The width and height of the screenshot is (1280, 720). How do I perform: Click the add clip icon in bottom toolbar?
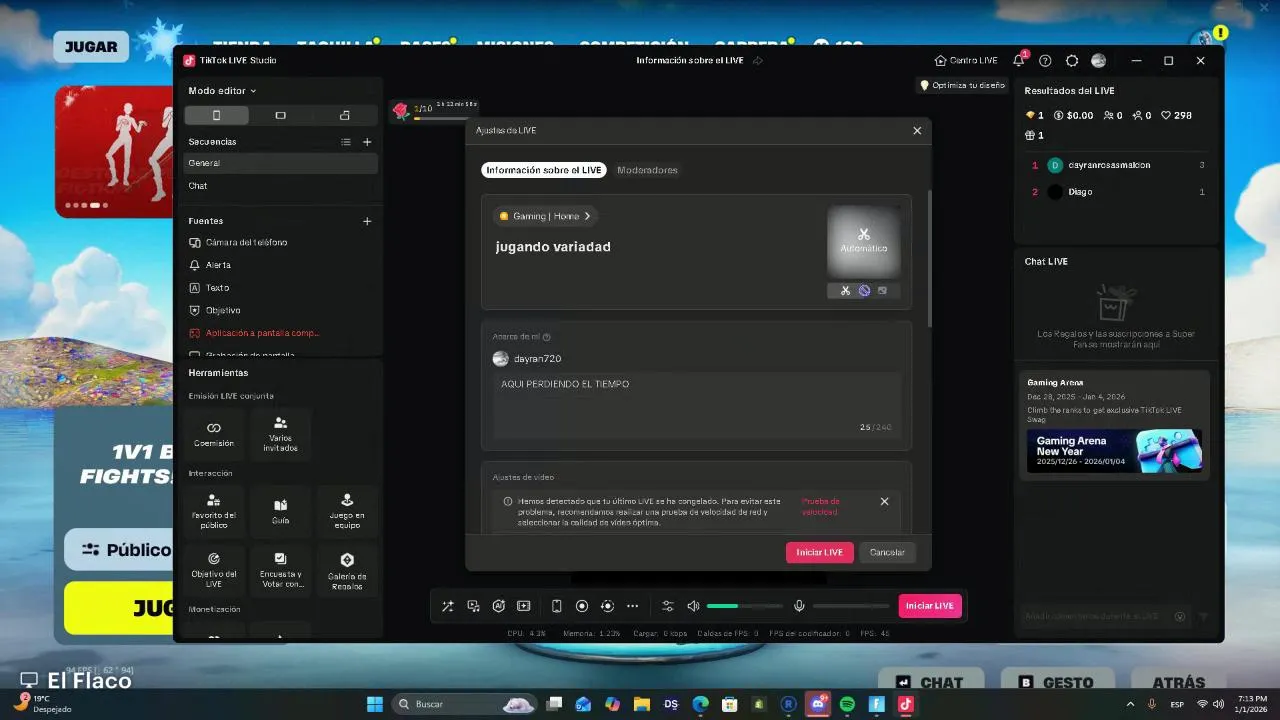coord(523,606)
